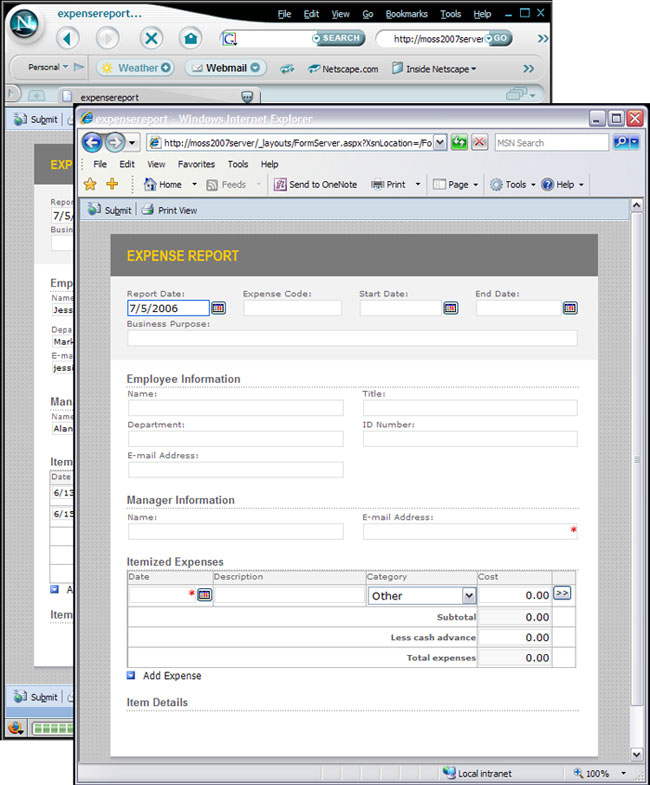The width and height of the screenshot is (650, 785).
Task: Open itemized expense Date calendar picker
Action: point(205,595)
